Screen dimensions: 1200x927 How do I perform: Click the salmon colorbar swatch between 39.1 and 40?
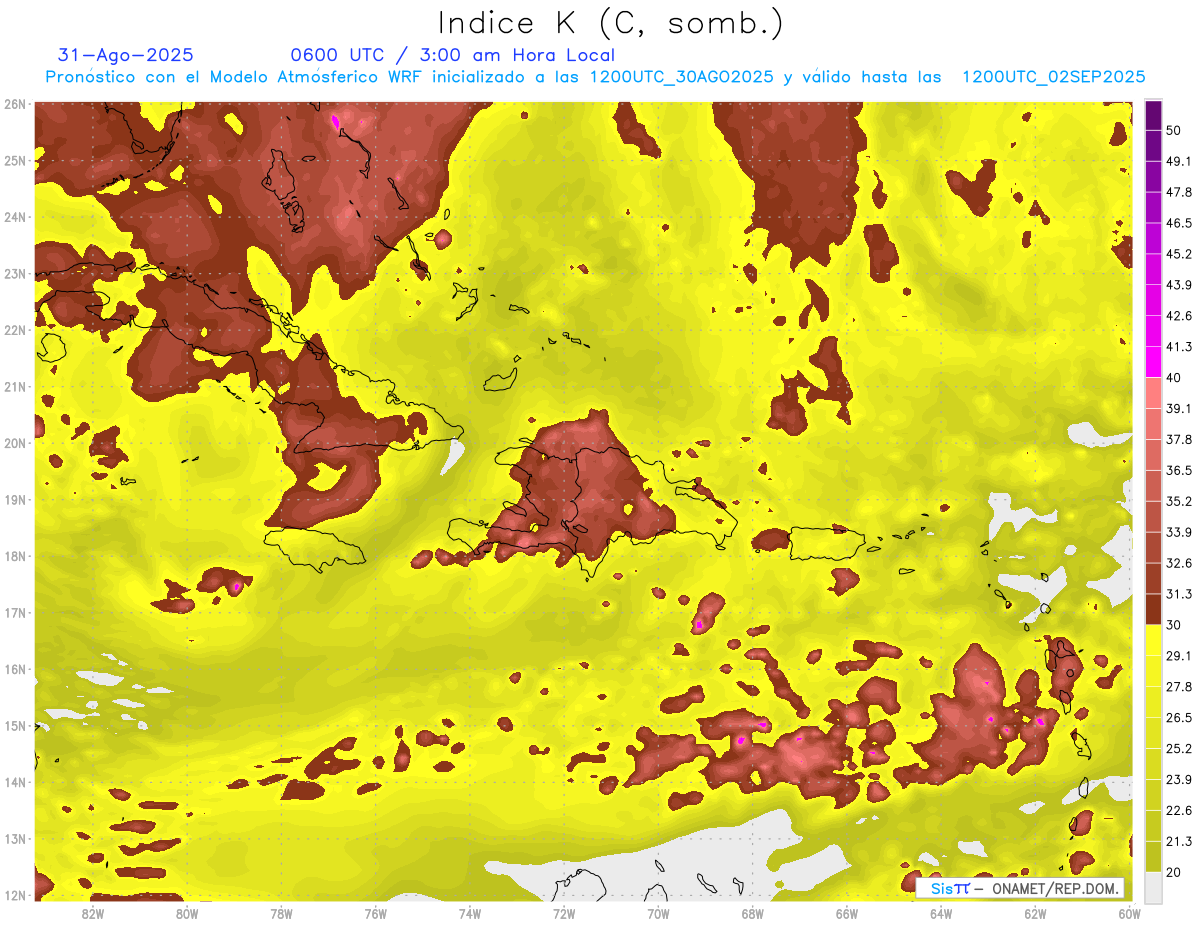(x=1154, y=392)
